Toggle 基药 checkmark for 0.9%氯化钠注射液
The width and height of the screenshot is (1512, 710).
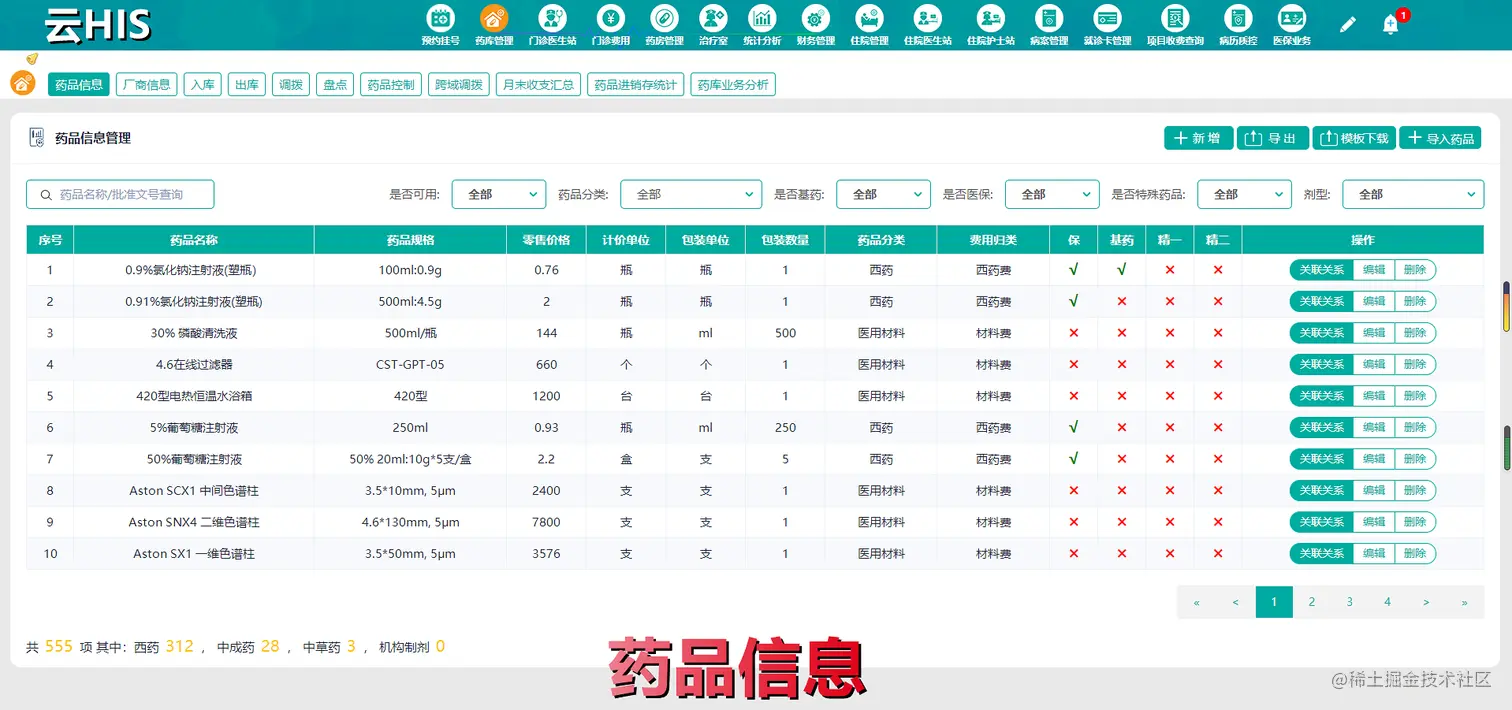pos(1122,269)
